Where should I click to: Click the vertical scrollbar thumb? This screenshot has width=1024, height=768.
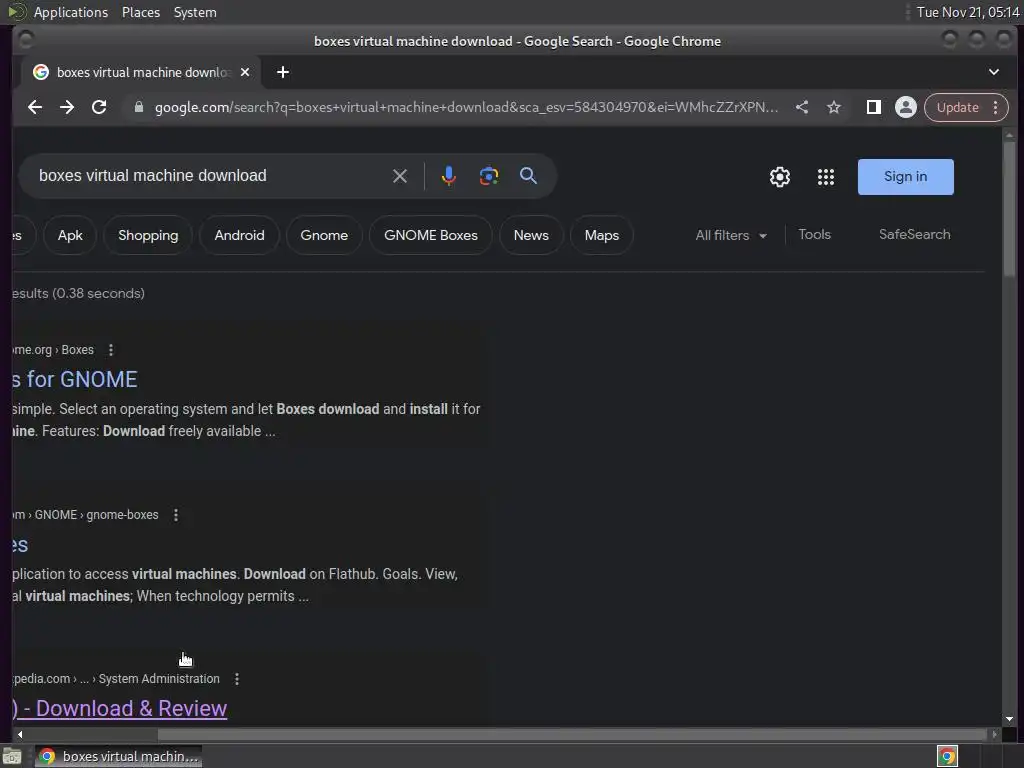1010,209
